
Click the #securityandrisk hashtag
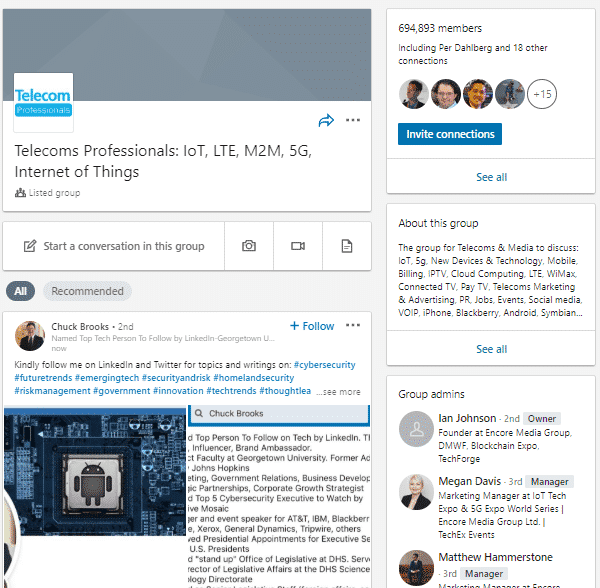click(176, 378)
